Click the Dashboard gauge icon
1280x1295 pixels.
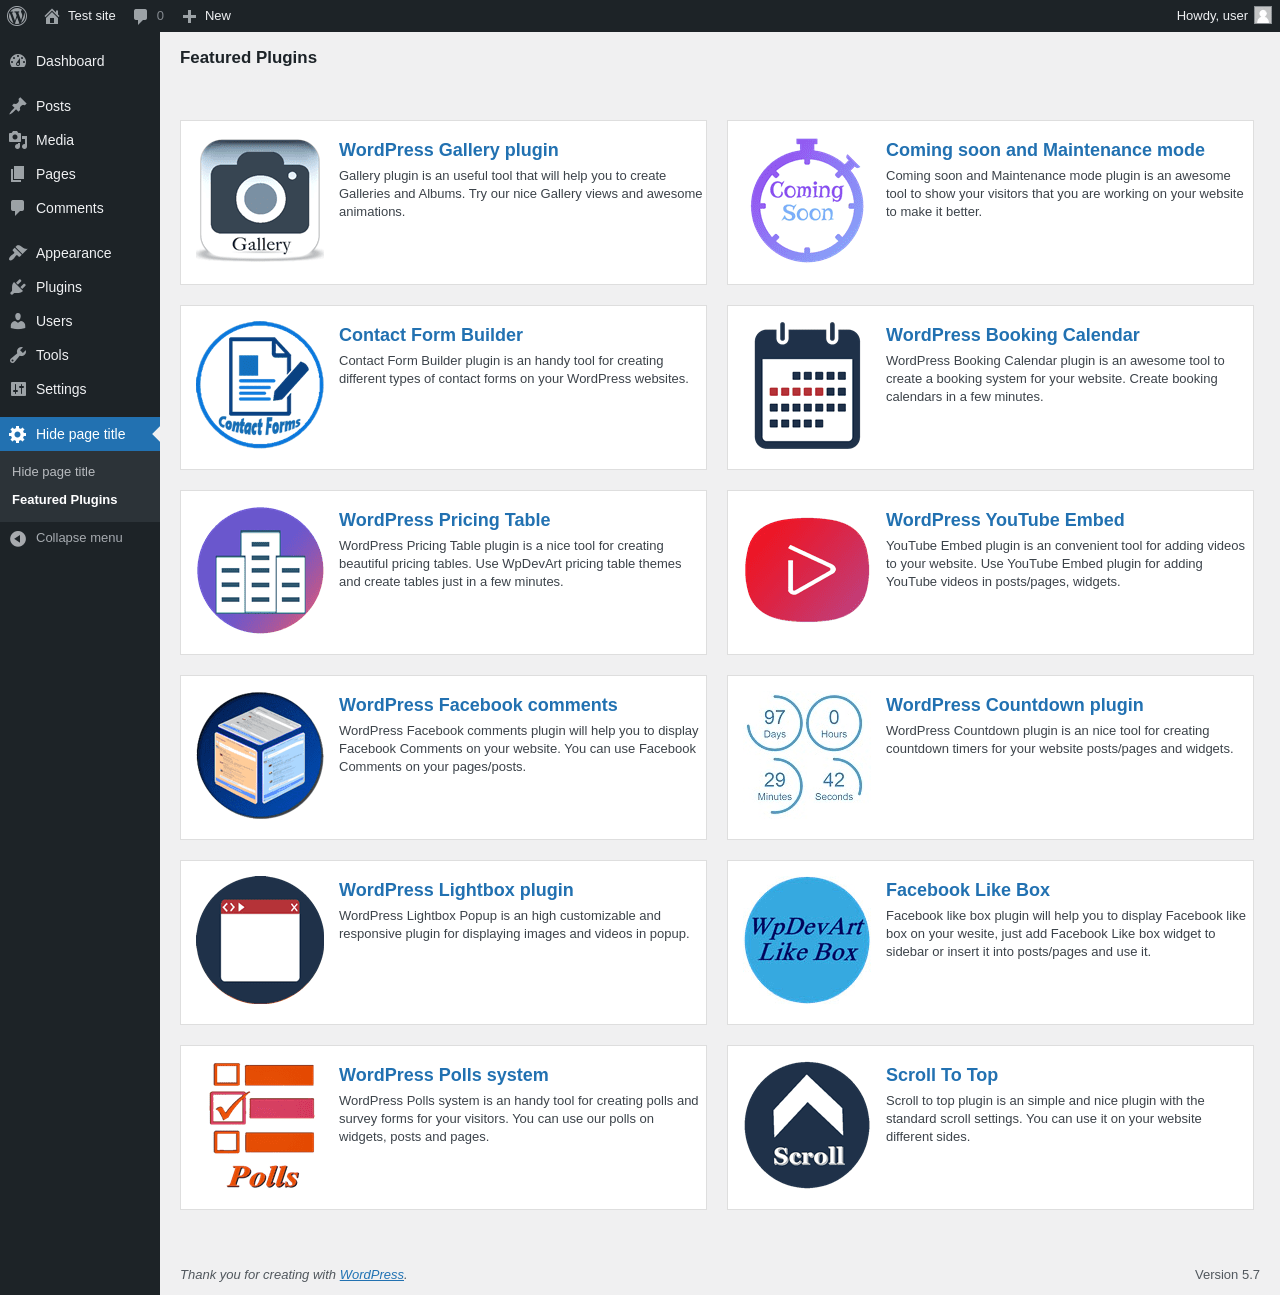[18, 61]
